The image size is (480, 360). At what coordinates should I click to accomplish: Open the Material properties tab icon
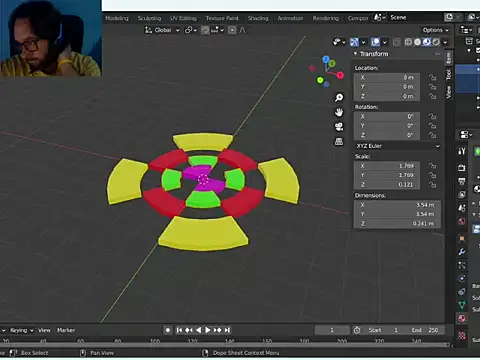(x=462, y=318)
